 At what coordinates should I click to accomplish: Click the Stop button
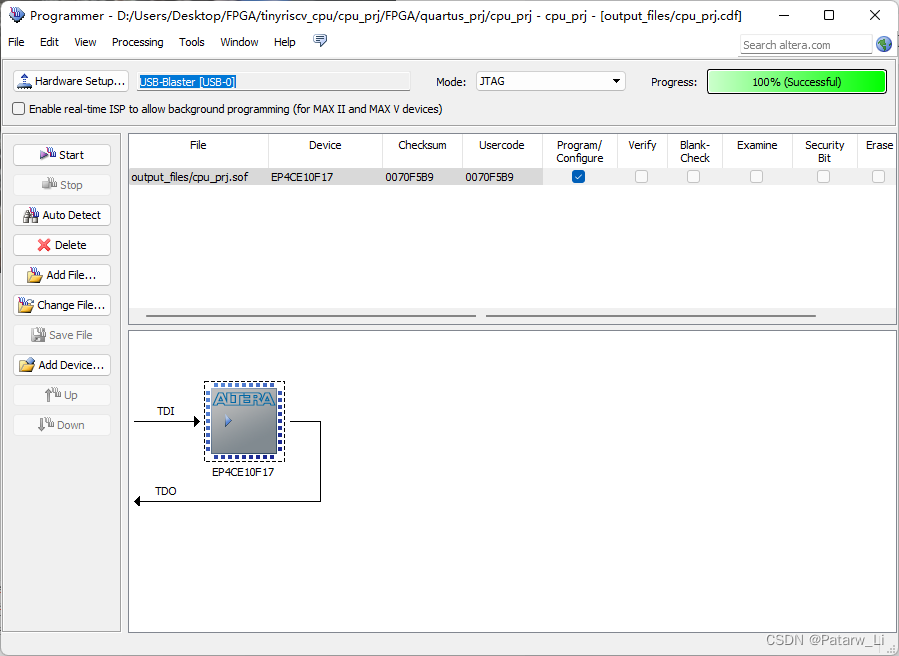pyautogui.click(x=62, y=185)
